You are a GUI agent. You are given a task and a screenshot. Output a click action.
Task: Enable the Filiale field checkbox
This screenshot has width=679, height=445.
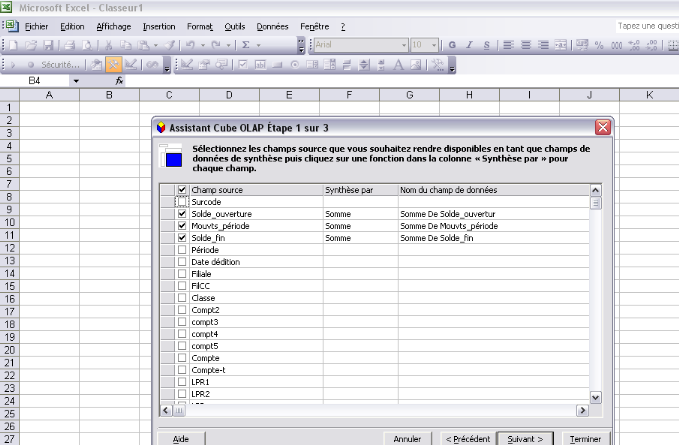click(x=181, y=274)
